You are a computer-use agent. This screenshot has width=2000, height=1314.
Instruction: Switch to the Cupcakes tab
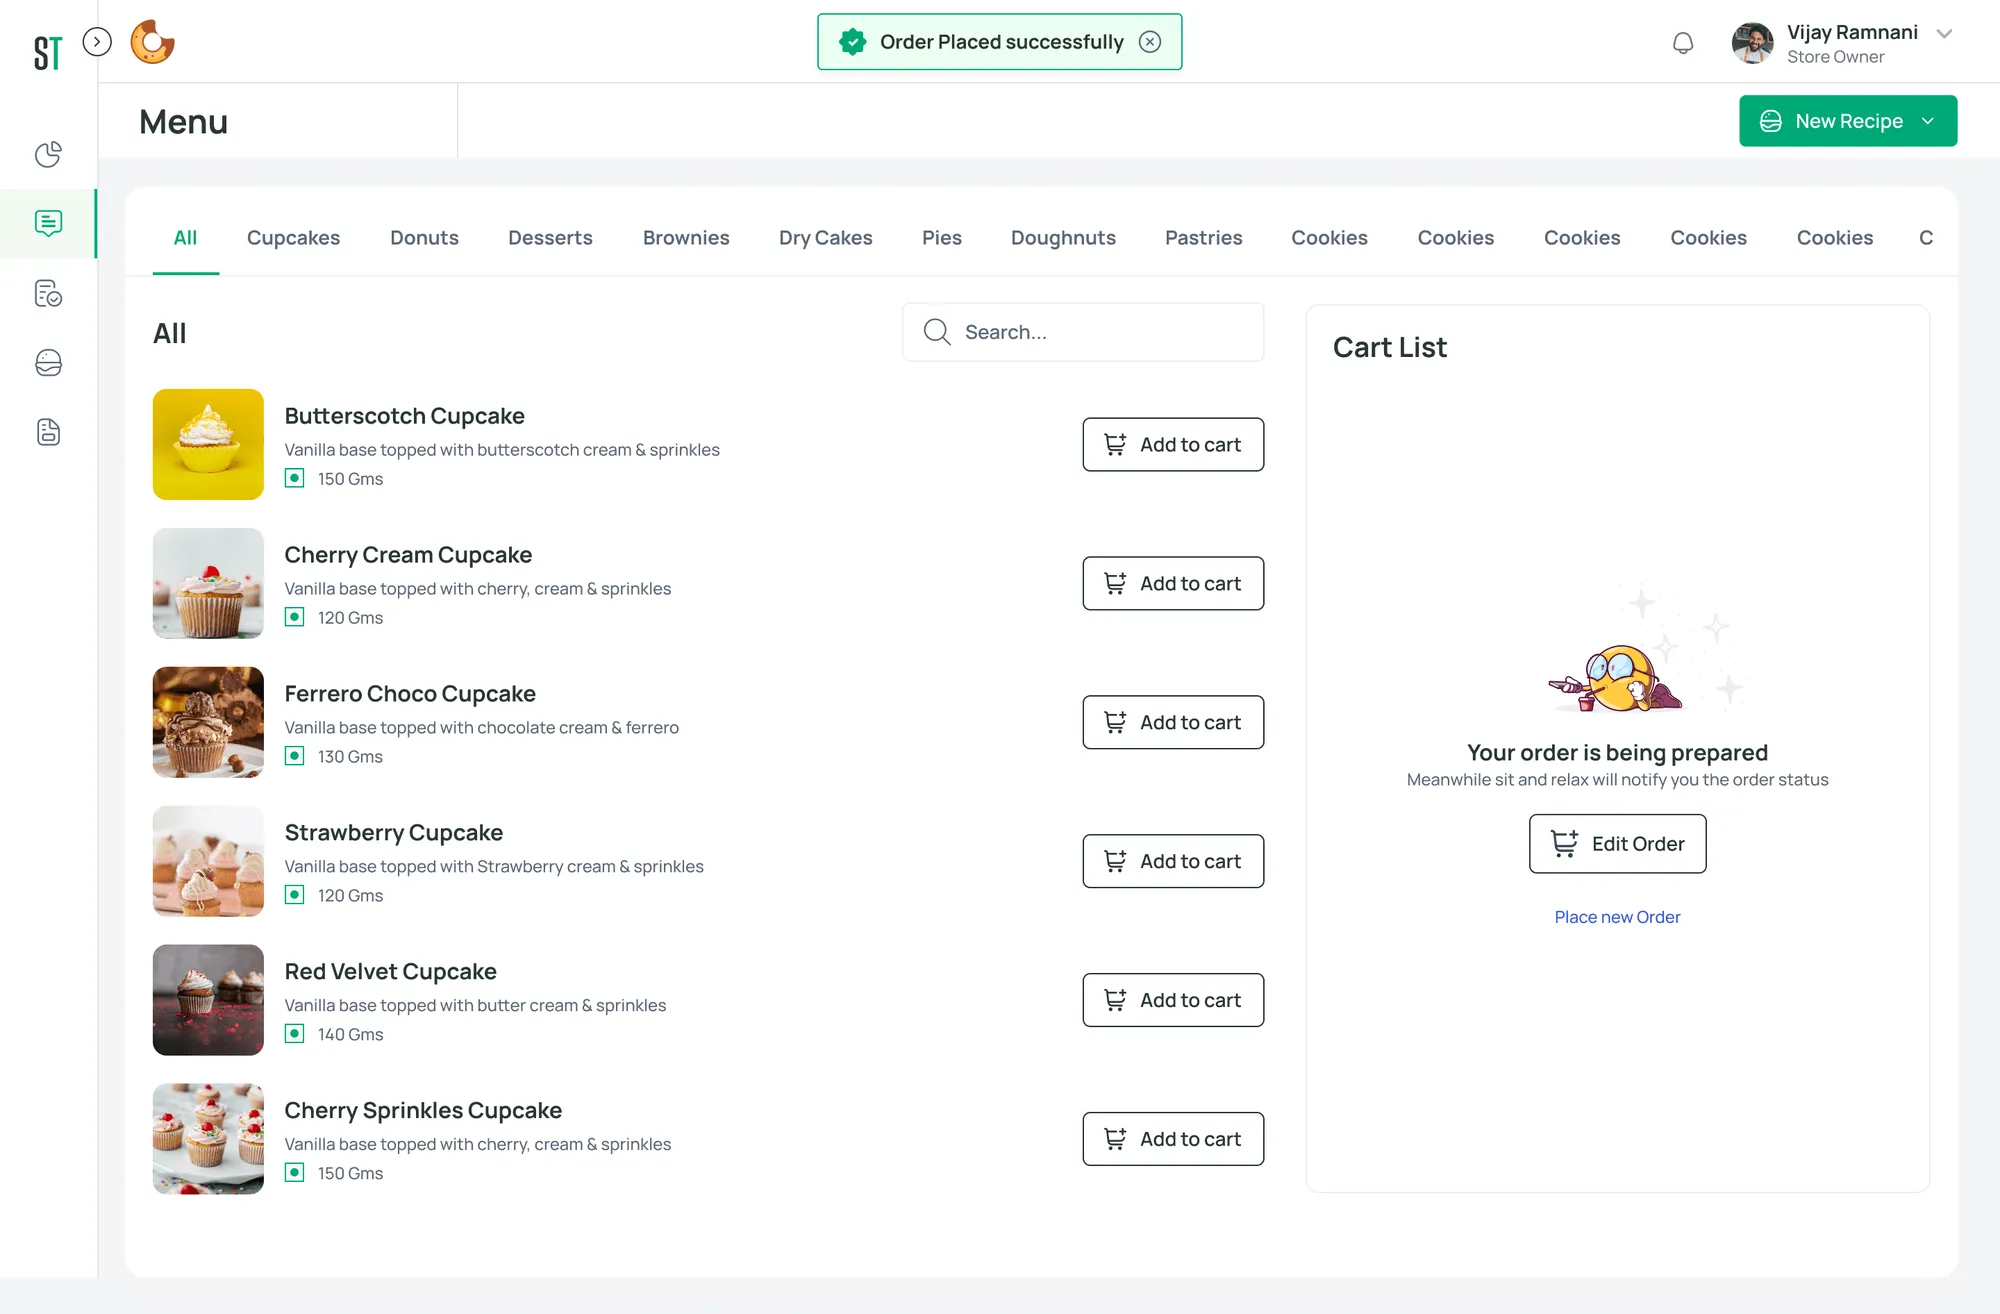[x=293, y=238]
